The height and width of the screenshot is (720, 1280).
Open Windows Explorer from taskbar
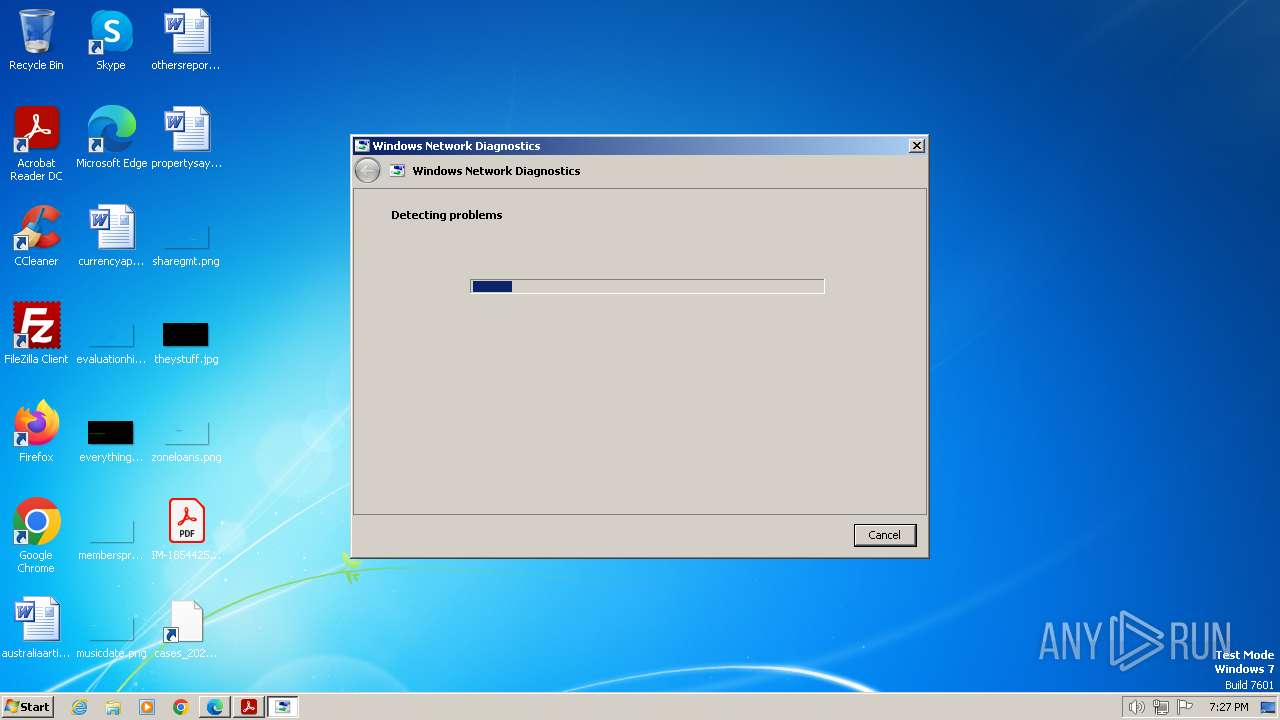113,707
